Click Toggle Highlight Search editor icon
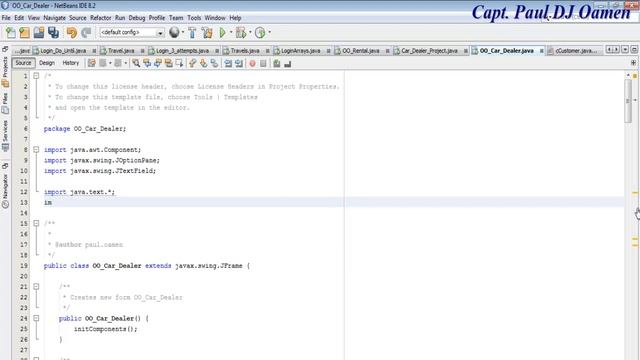 click(x=169, y=63)
